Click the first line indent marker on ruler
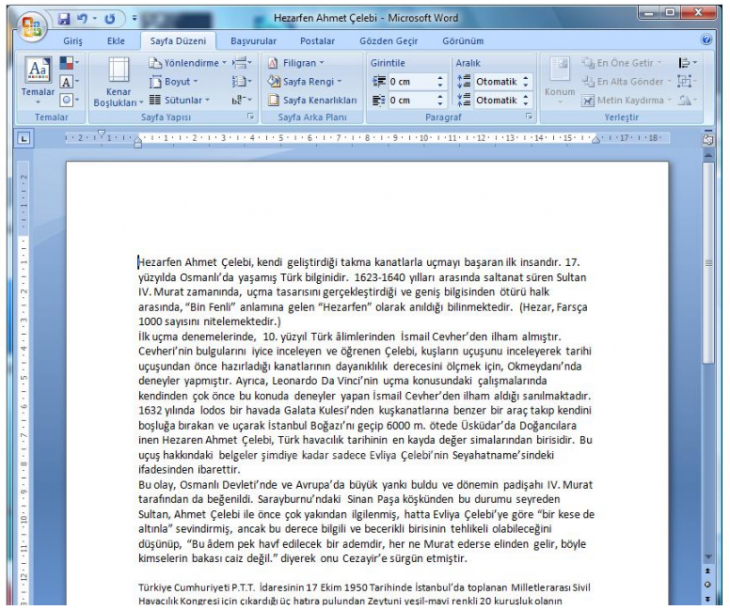 (x=102, y=134)
